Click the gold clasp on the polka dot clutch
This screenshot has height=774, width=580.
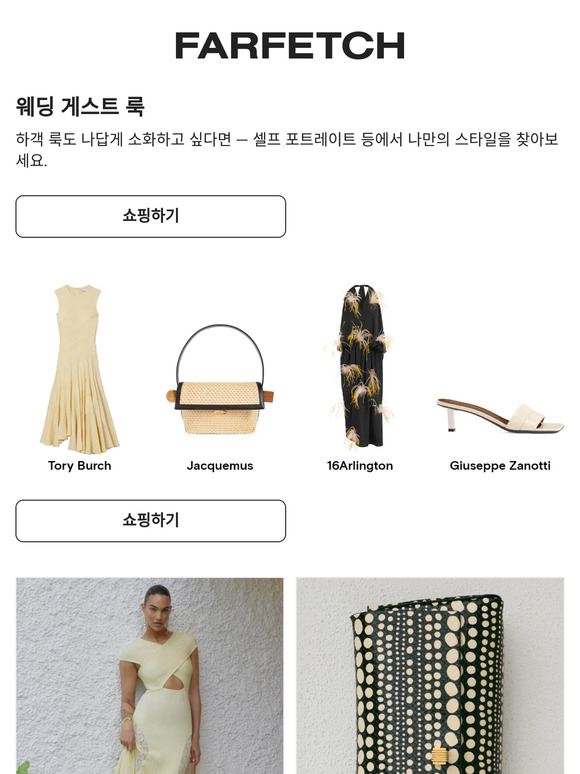click(439, 760)
